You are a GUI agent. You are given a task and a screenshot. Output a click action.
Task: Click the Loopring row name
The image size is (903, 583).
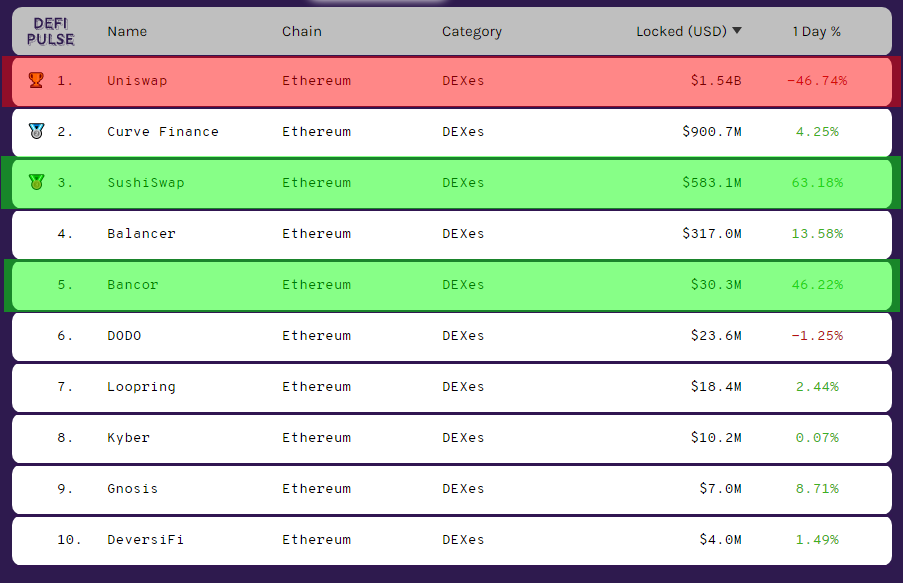click(x=141, y=386)
